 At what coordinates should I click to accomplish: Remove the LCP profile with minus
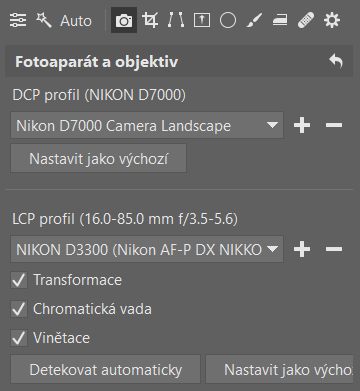pos(334,249)
